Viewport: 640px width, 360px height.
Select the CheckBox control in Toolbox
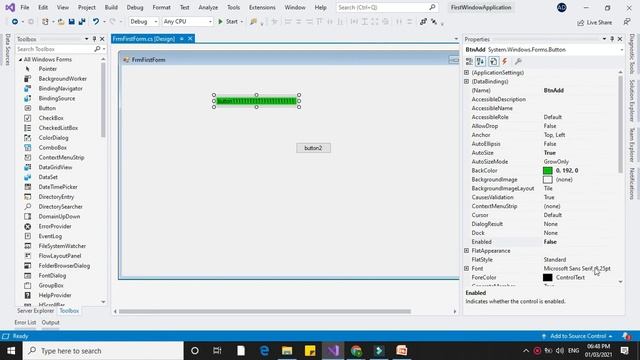click(x=51, y=118)
